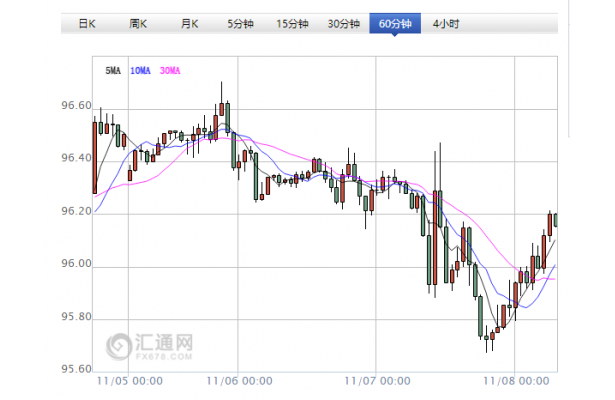Click the 11/05 00:00 date label
Image resolution: width=615 pixels, height=400 pixels.
(x=130, y=381)
